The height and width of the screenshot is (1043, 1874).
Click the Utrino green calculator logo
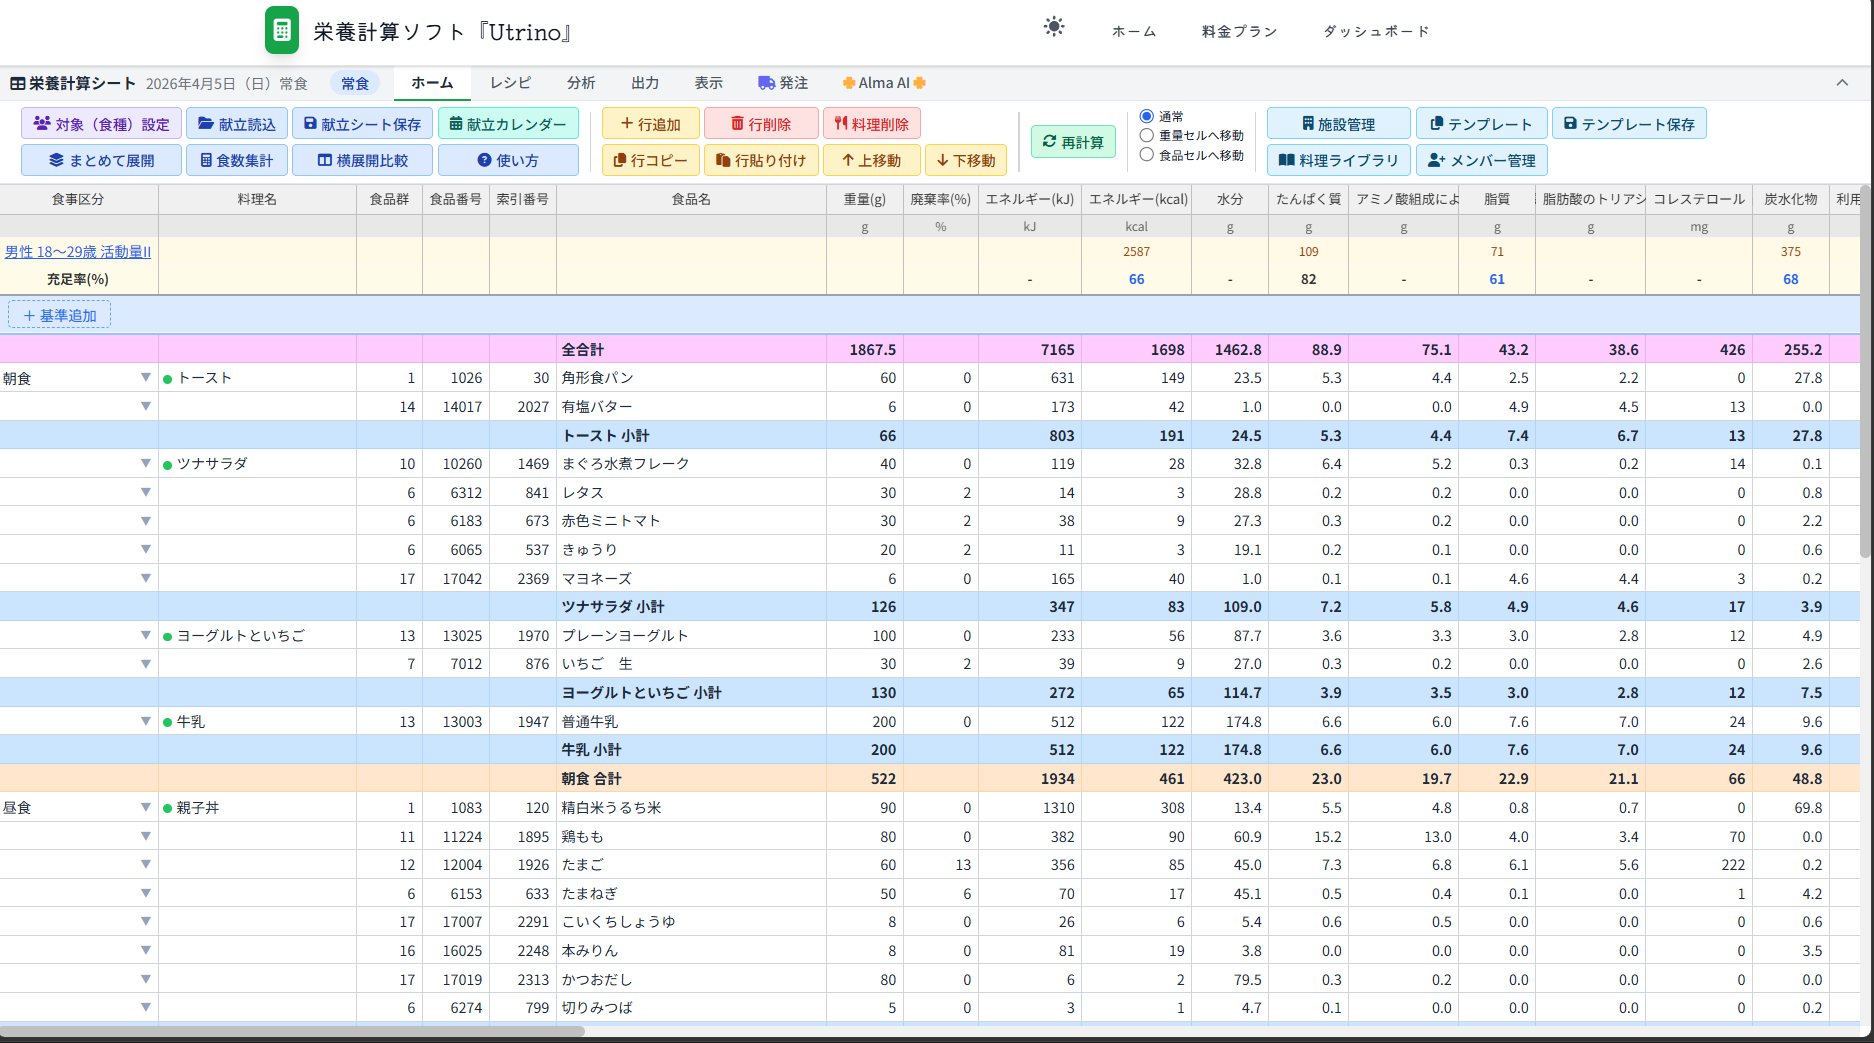(x=282, y=30)
